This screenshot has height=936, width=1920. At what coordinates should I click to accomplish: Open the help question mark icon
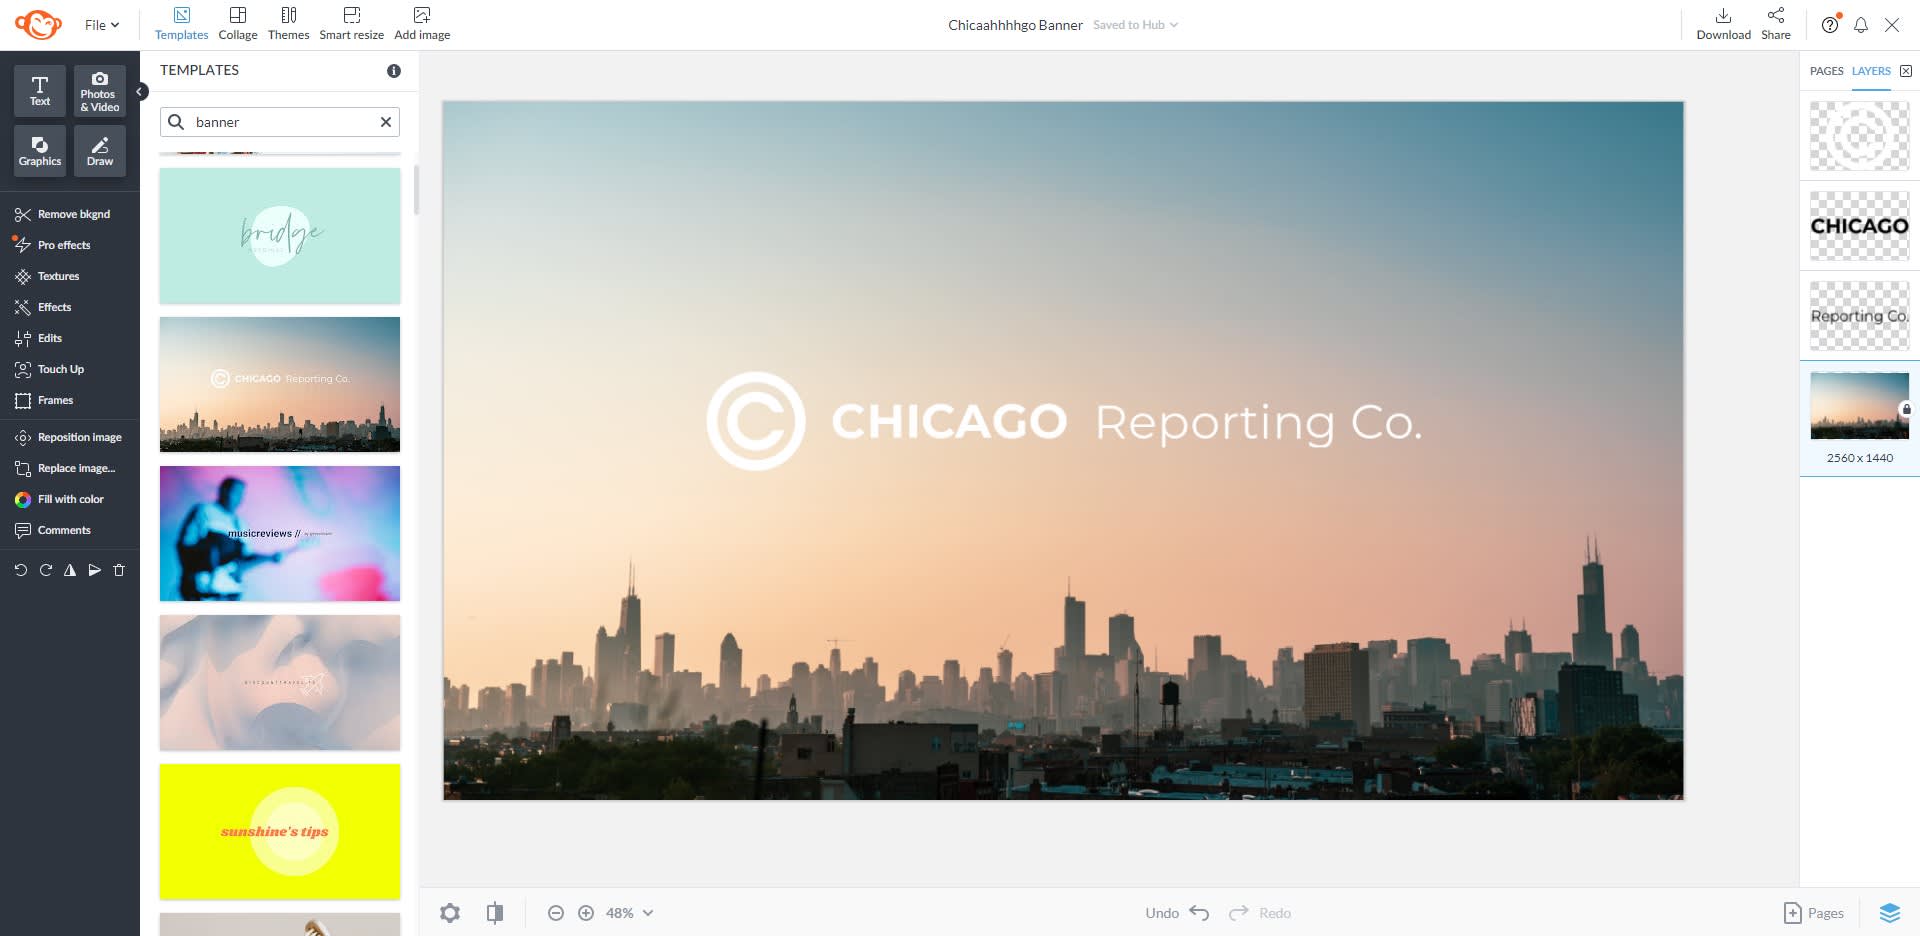pos(1830,25)
